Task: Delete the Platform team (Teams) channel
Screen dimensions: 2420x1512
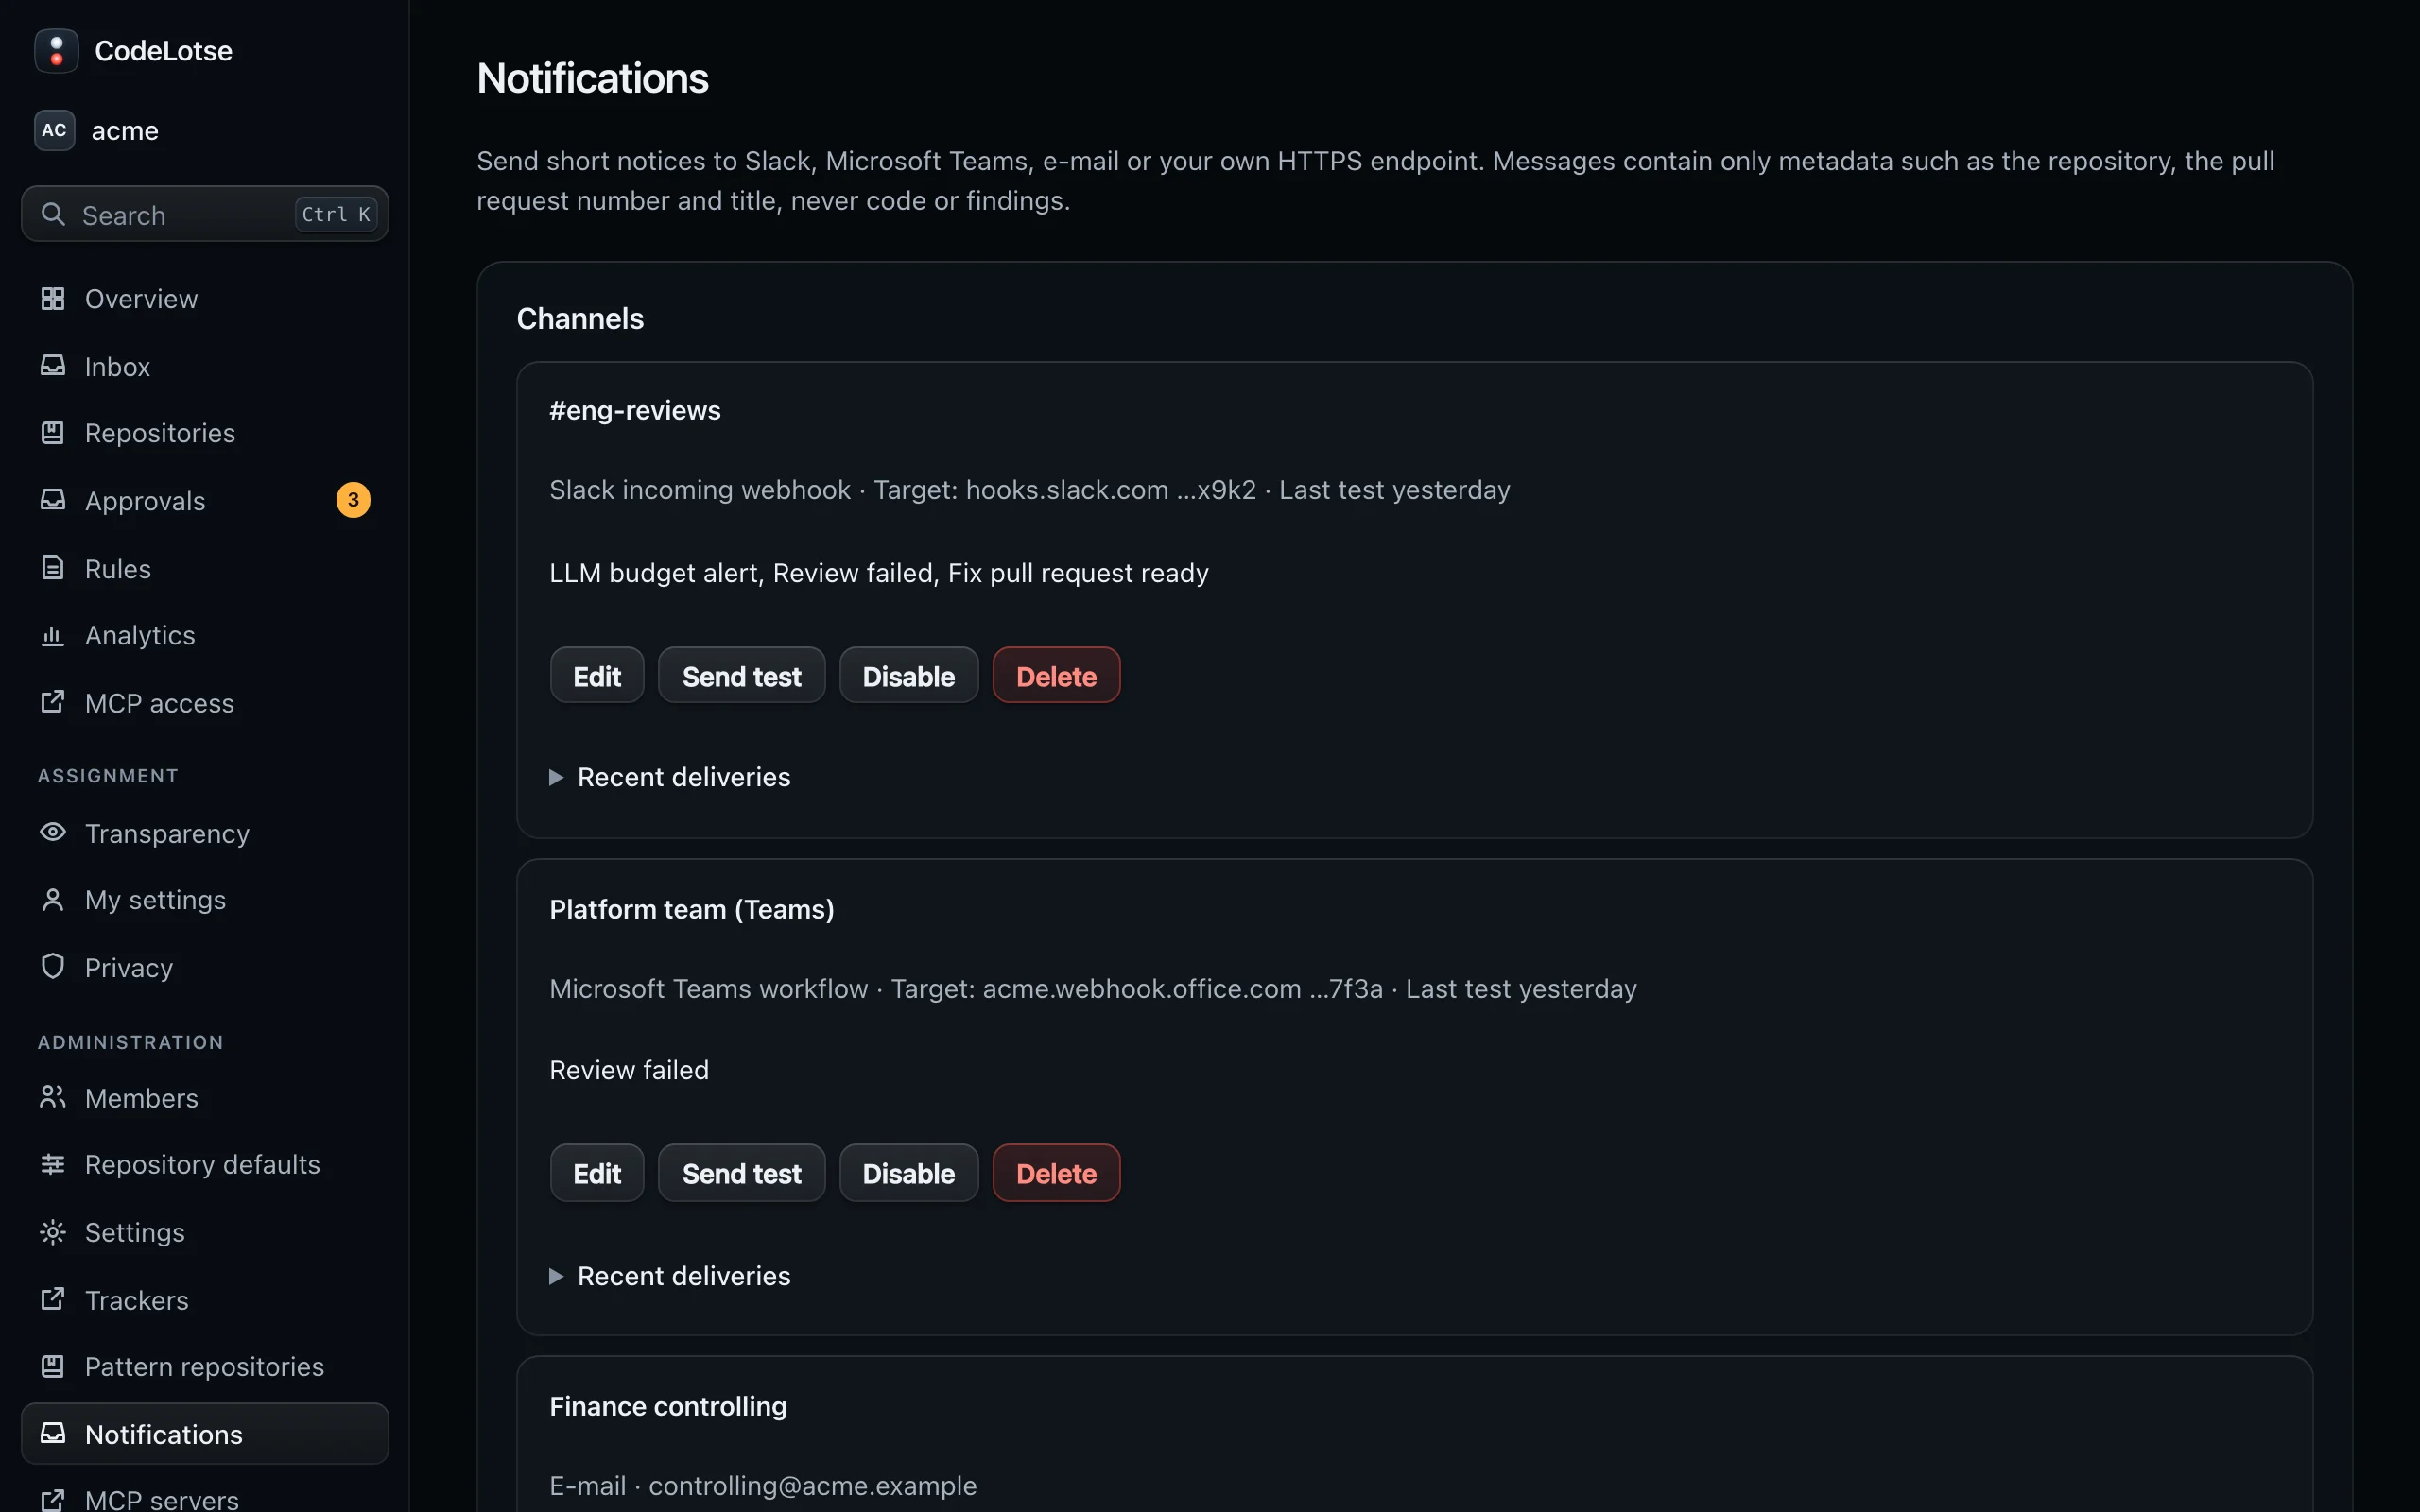Action: 1056,1173
